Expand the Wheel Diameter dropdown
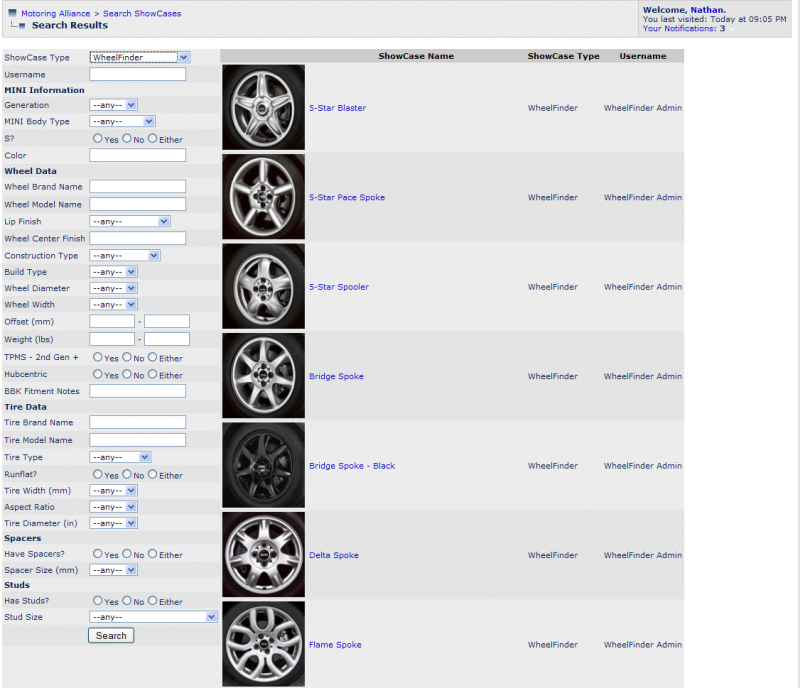This screenshot has height=688, width=800. [x=113, y=288]
